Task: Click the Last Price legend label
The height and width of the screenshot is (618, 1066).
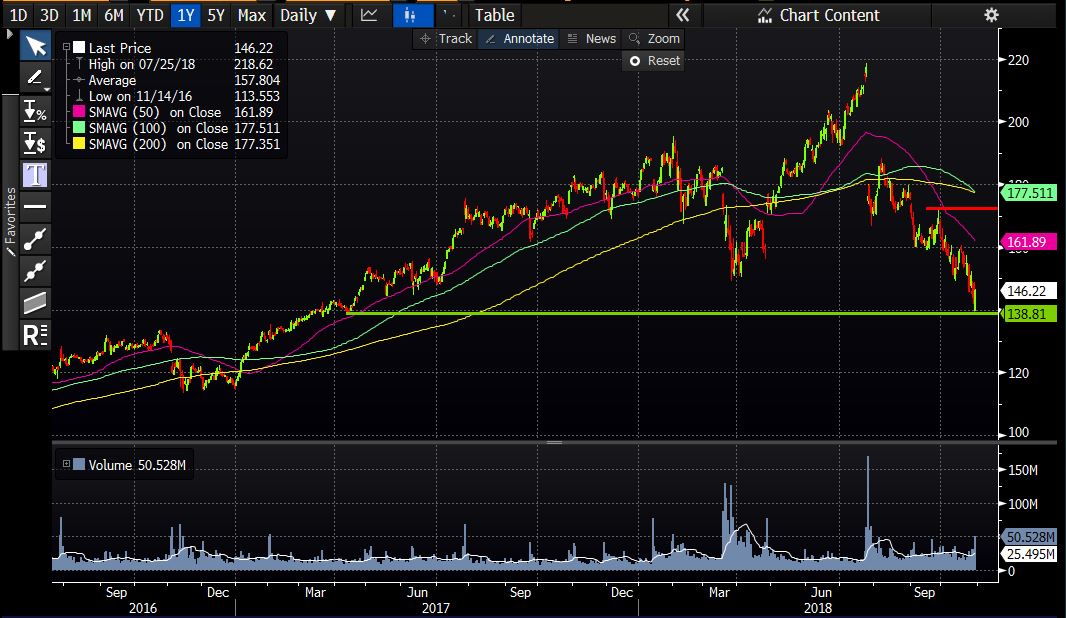Action: [x=120, y=48]
